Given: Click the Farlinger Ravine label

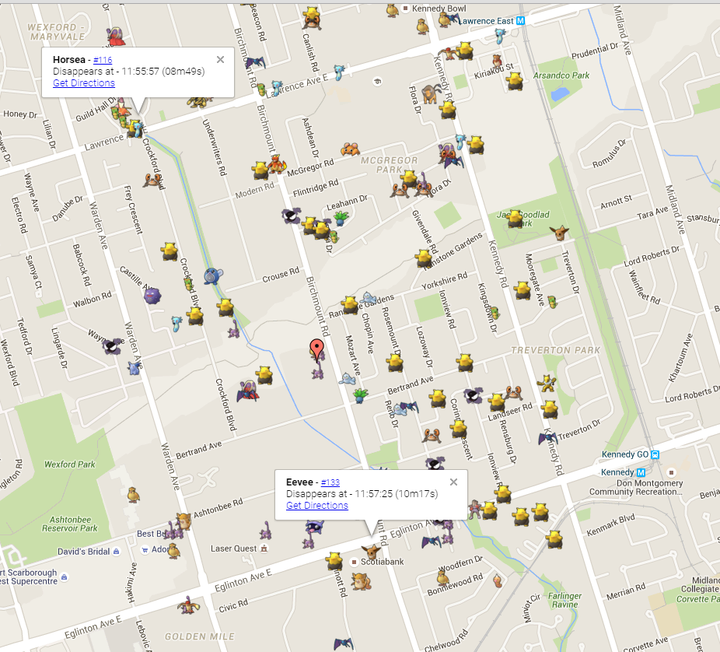Looking at the screenshot, I should tap(565, 600).
